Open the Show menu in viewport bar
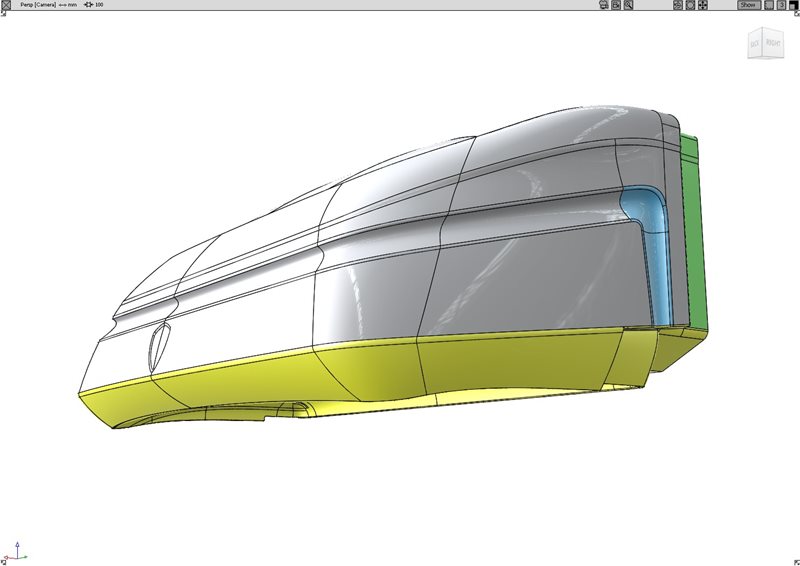The width and height of the screenshot is (800, 566). point(748,5)
